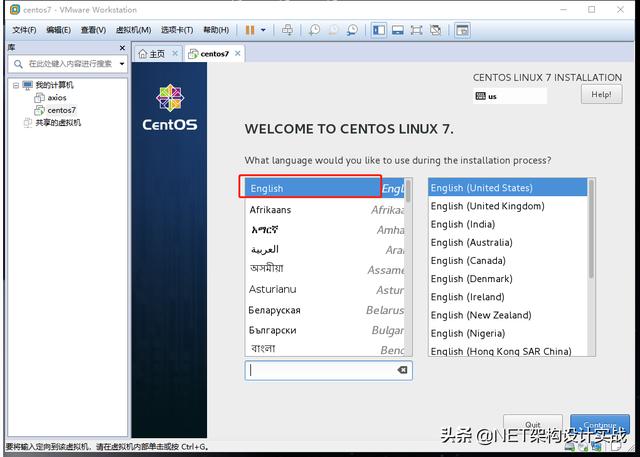Select the Arabic language row
Image resolution: width=640 pixels, height=457 pixels.
325,249
